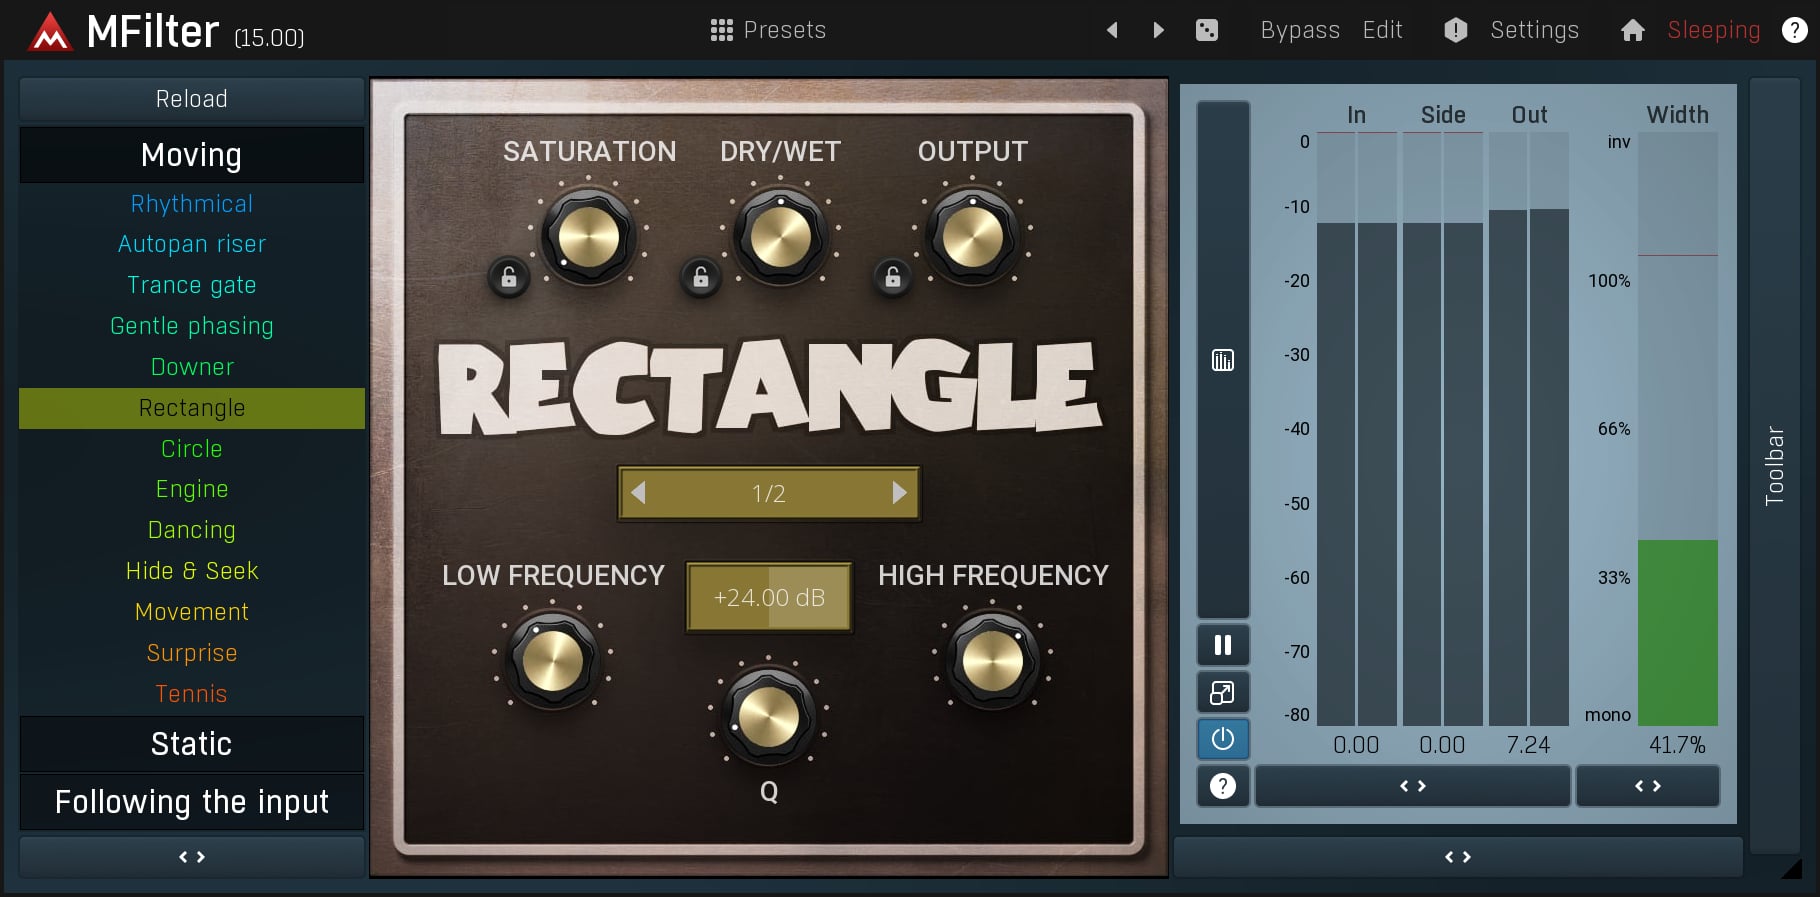1820x897 pixels.
Task: Expand the Following the input section
Action: 191,802
